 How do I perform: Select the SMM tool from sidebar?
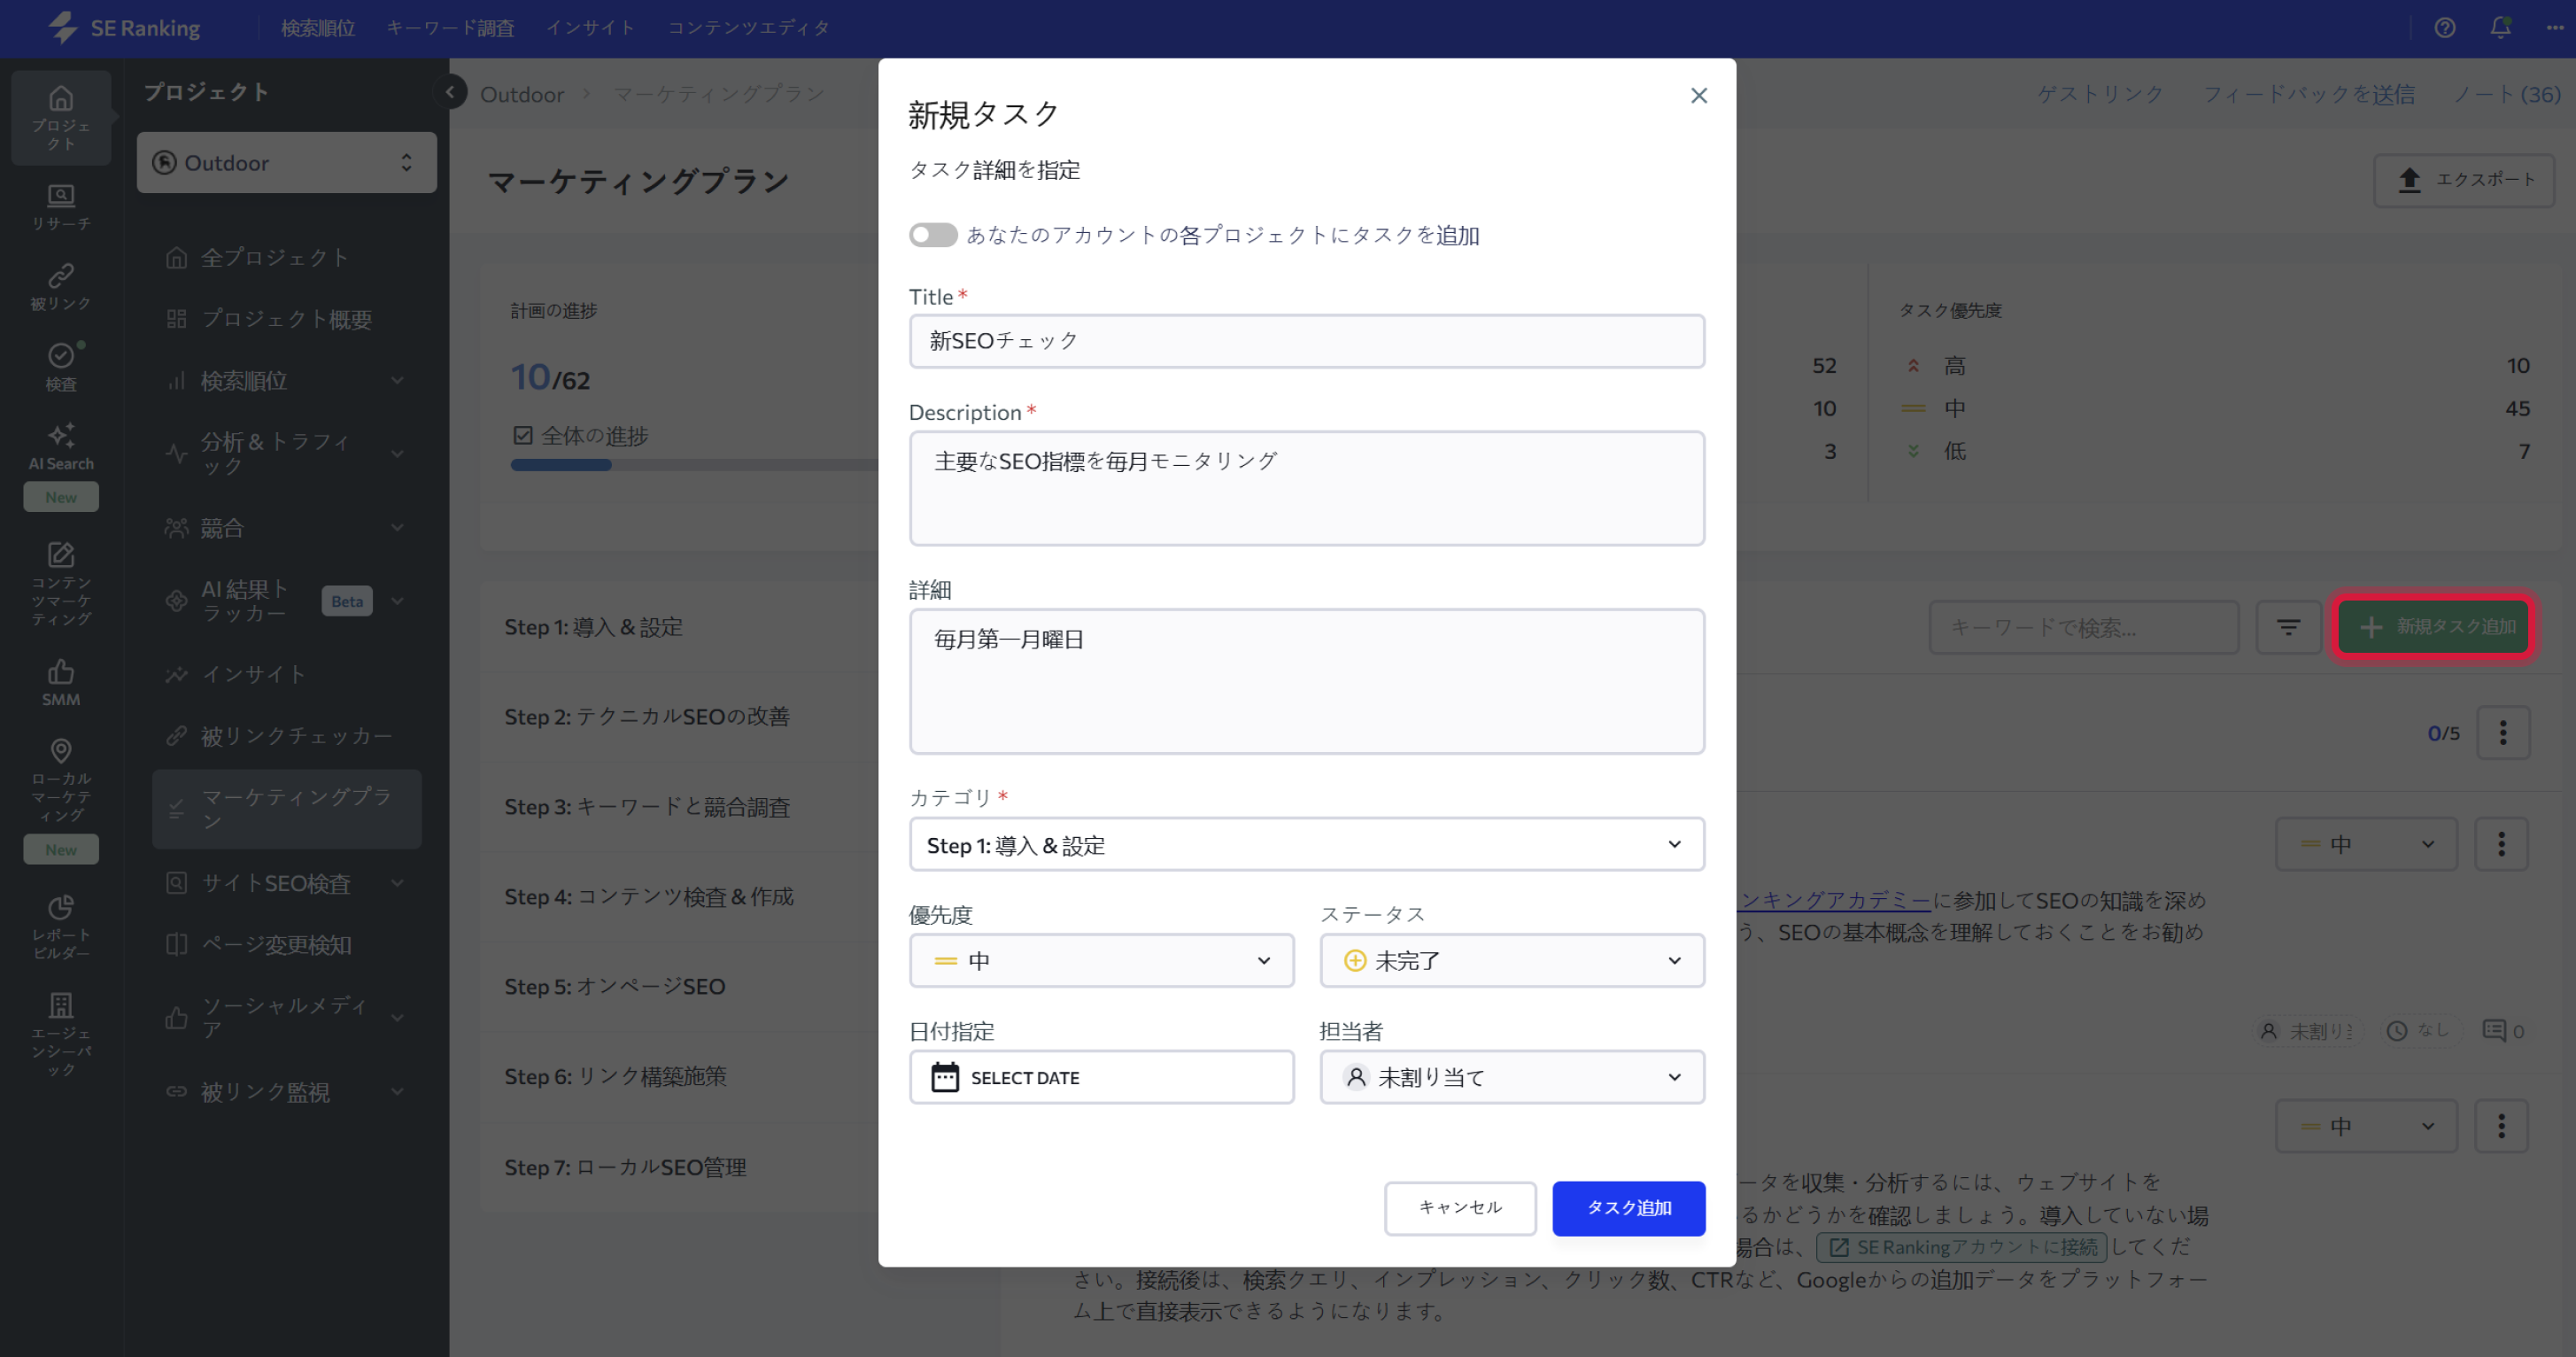coord(60,681)
